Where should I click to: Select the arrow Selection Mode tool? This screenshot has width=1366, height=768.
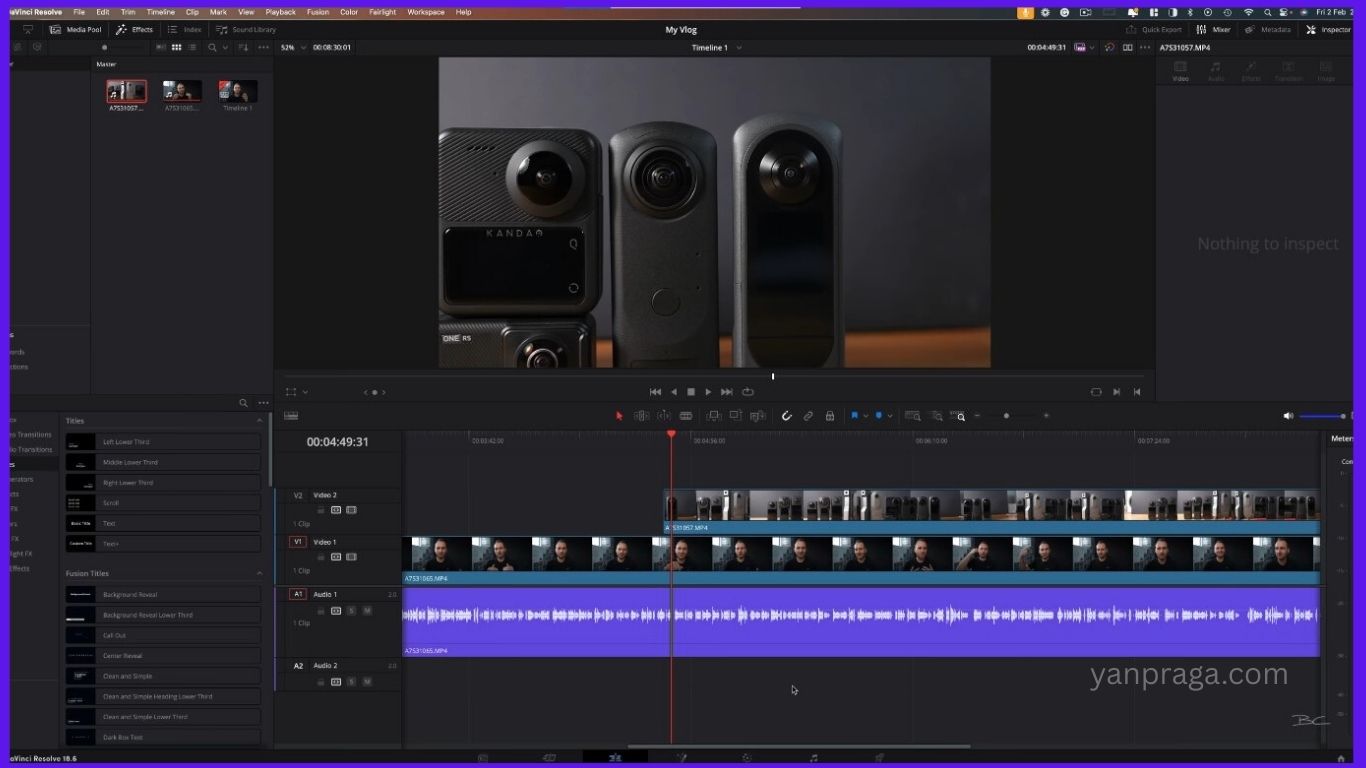pyautogui.click(x=619, y=416)
